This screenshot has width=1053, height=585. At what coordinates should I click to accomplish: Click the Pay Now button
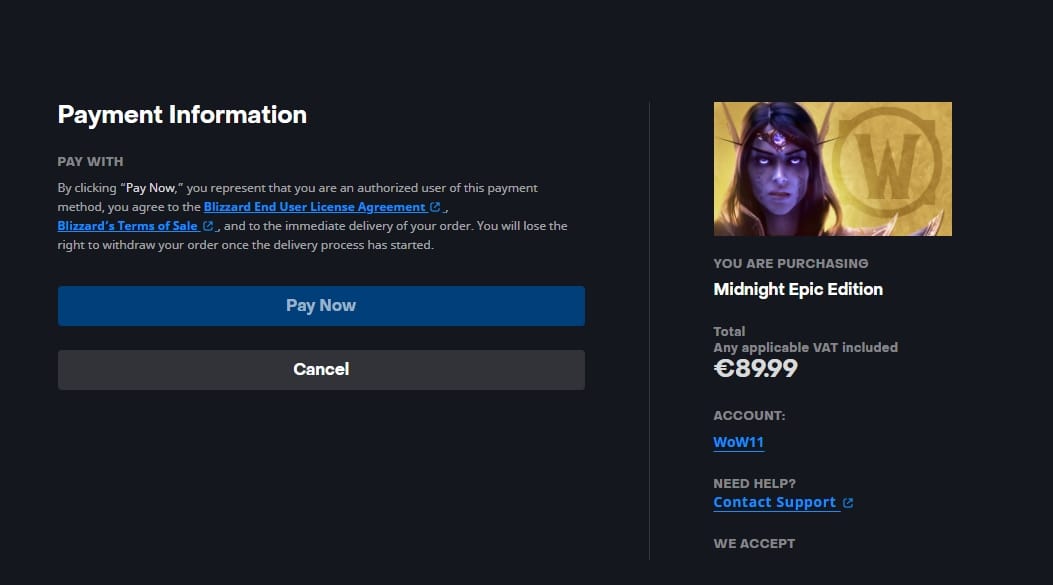[x=320, y=306]
